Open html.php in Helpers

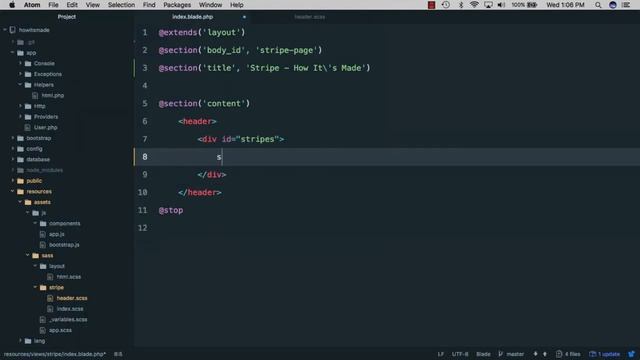coord(53,96)
